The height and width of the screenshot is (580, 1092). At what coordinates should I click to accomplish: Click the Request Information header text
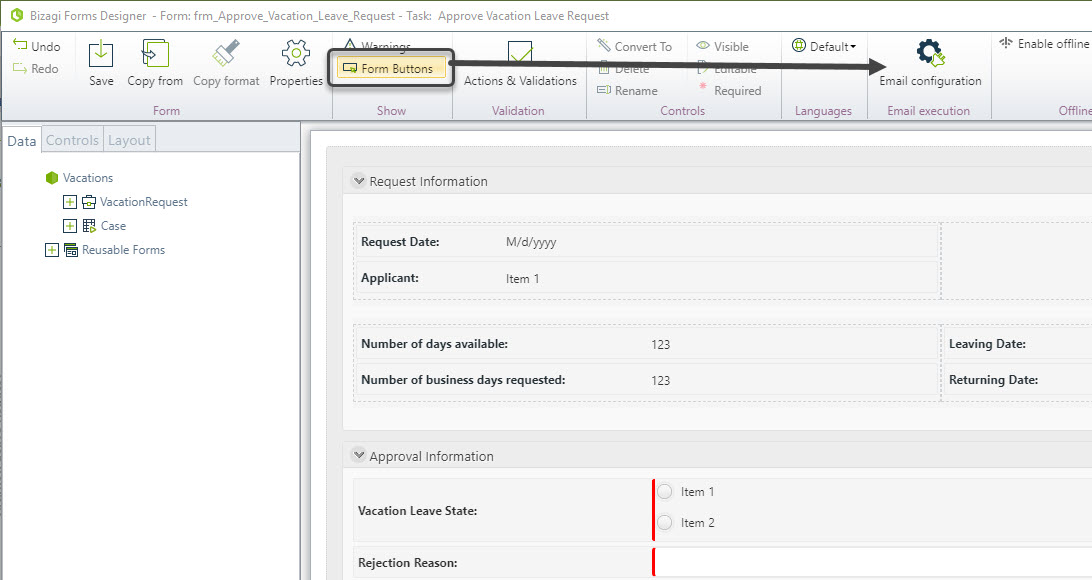tap(428, 182)
